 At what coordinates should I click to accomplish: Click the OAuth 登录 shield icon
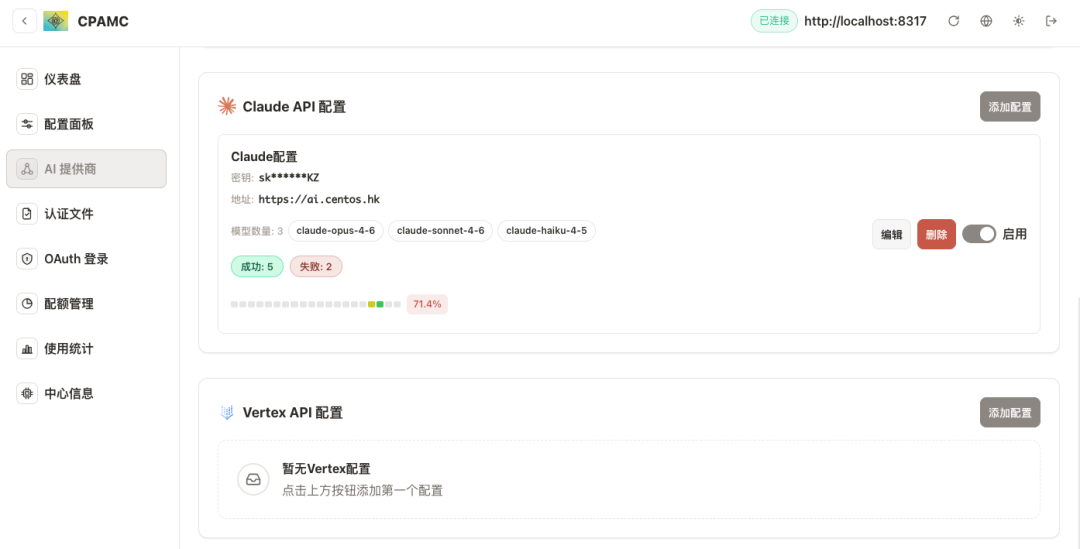(27, 259)
